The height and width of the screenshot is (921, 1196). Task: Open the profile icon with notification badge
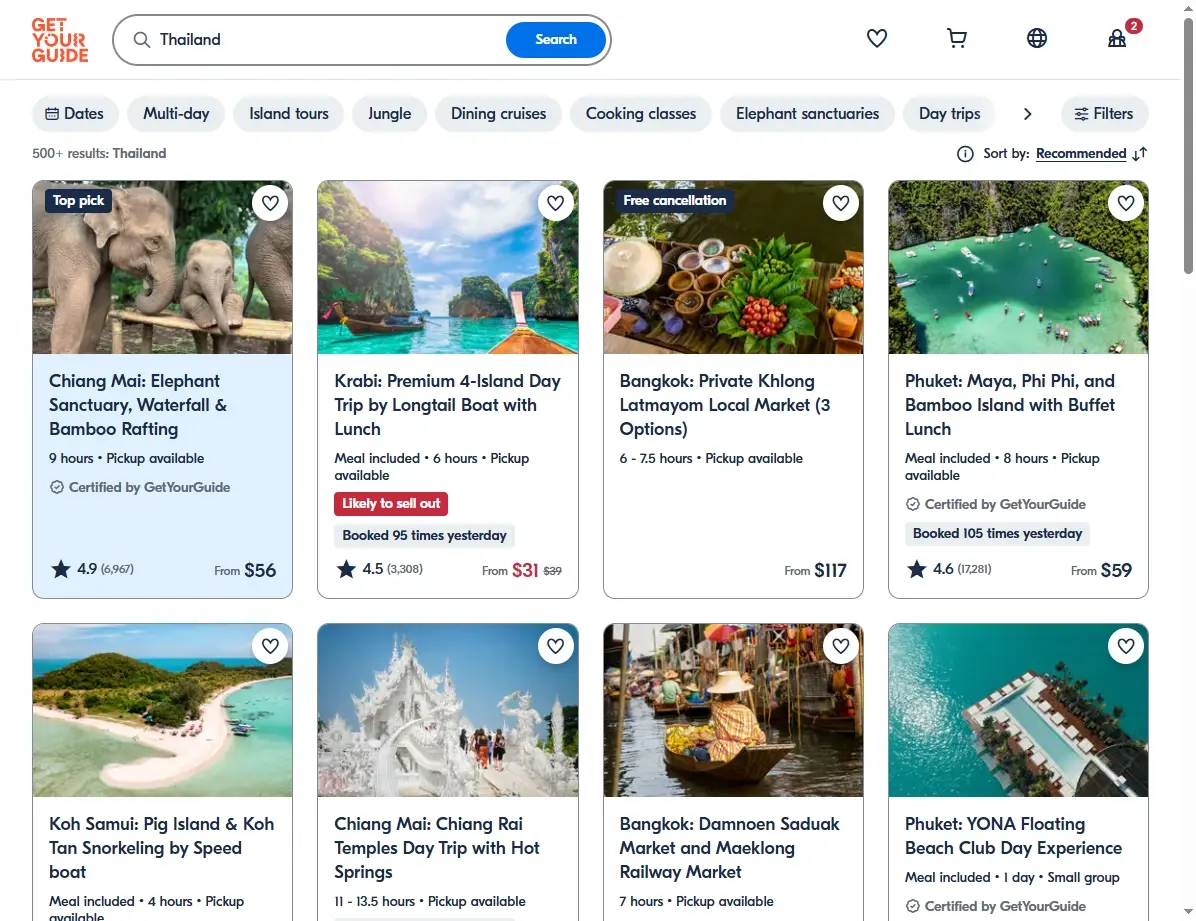click(x=1117, y=38)
